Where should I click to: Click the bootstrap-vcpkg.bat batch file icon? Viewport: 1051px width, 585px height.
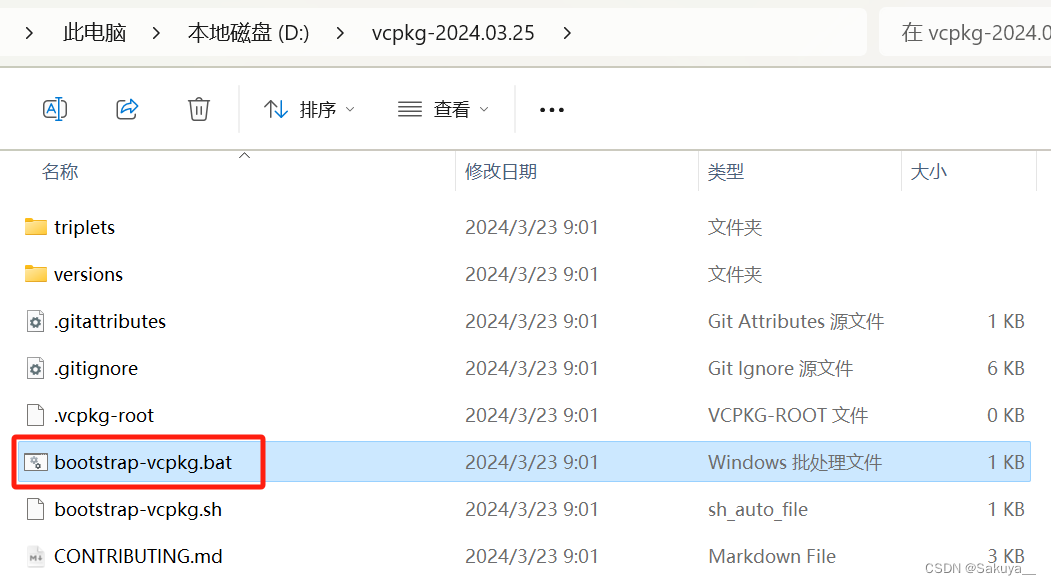(36, 462)
